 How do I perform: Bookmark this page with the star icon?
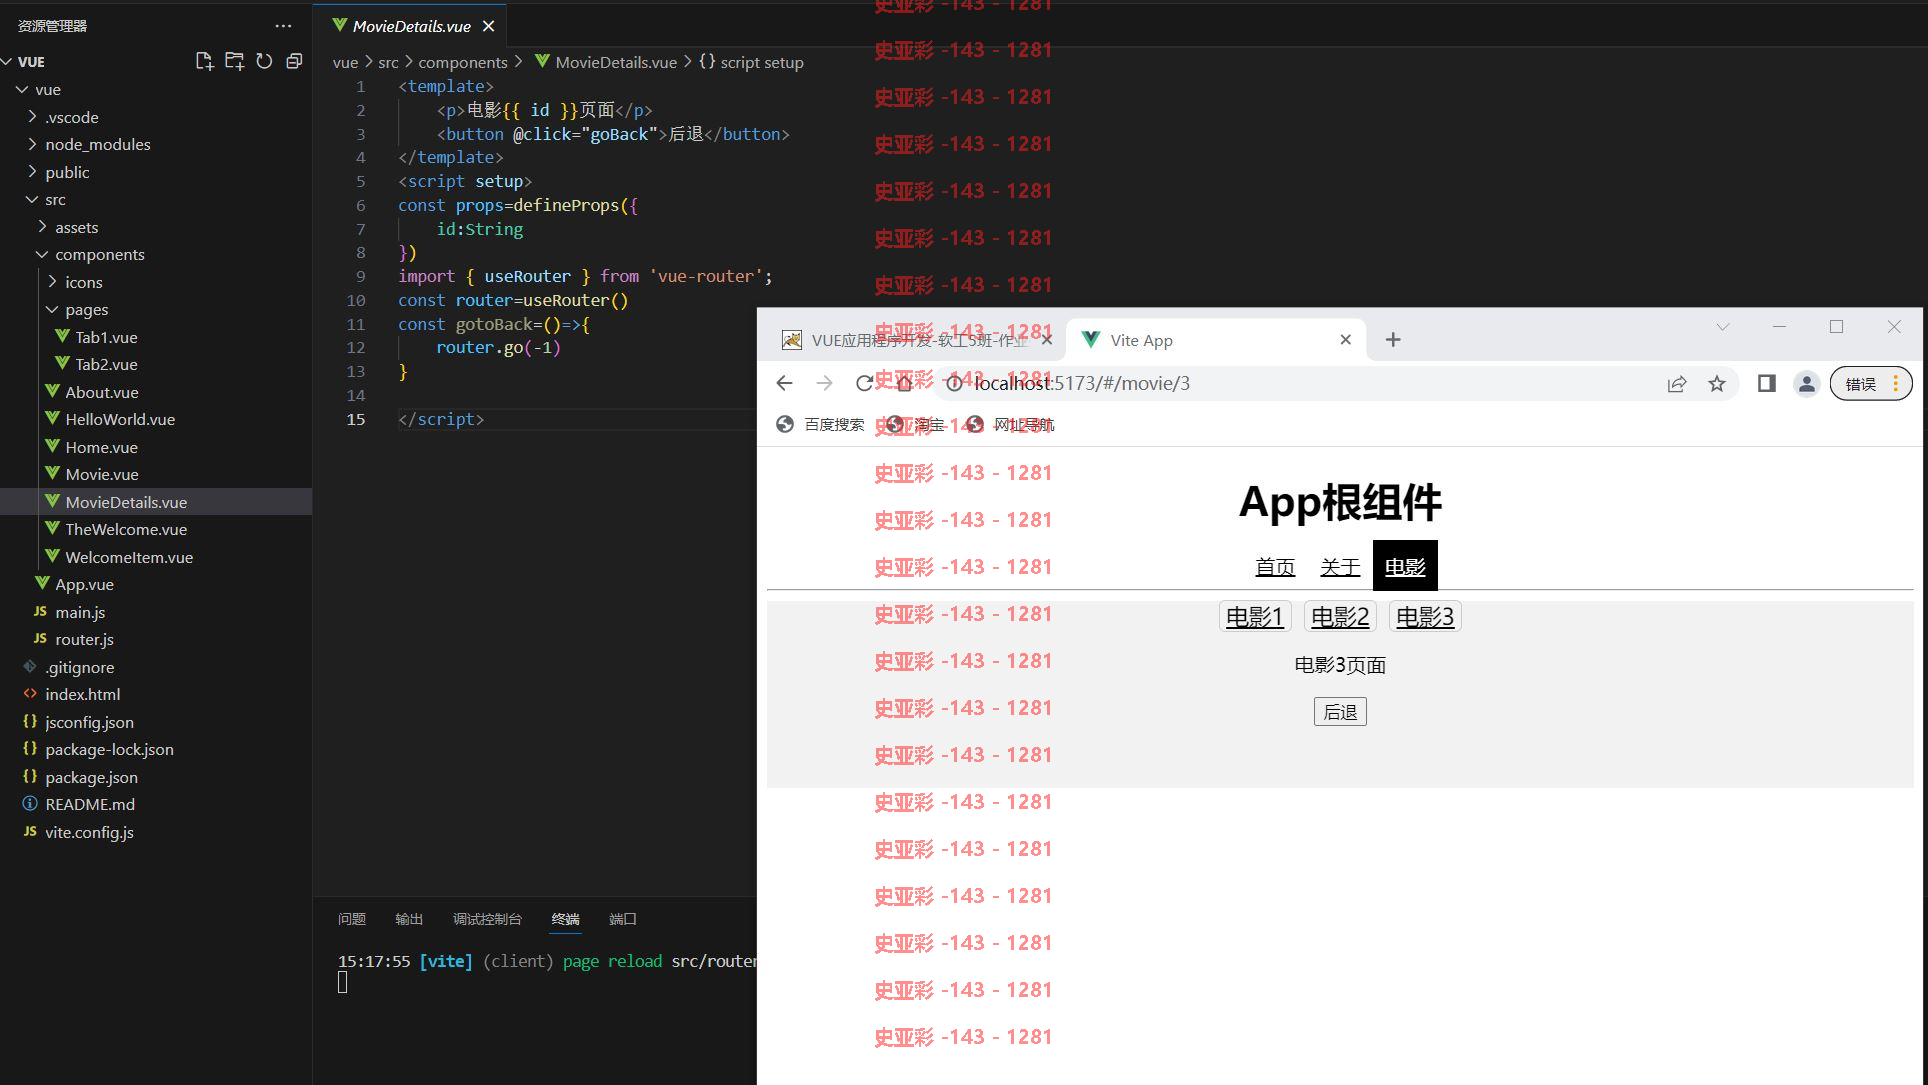(1717, 383)
